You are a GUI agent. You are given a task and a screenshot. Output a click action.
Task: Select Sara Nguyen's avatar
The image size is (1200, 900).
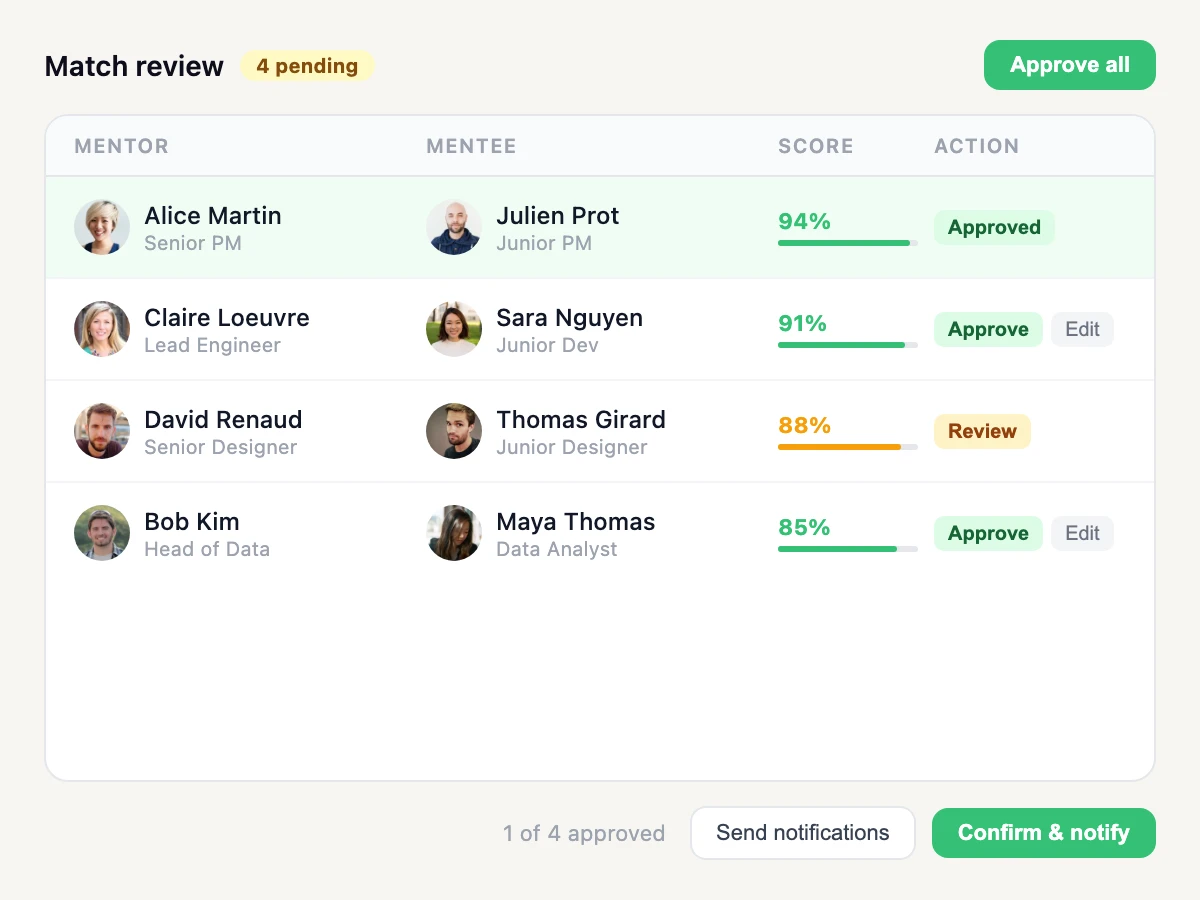point(454,329)
